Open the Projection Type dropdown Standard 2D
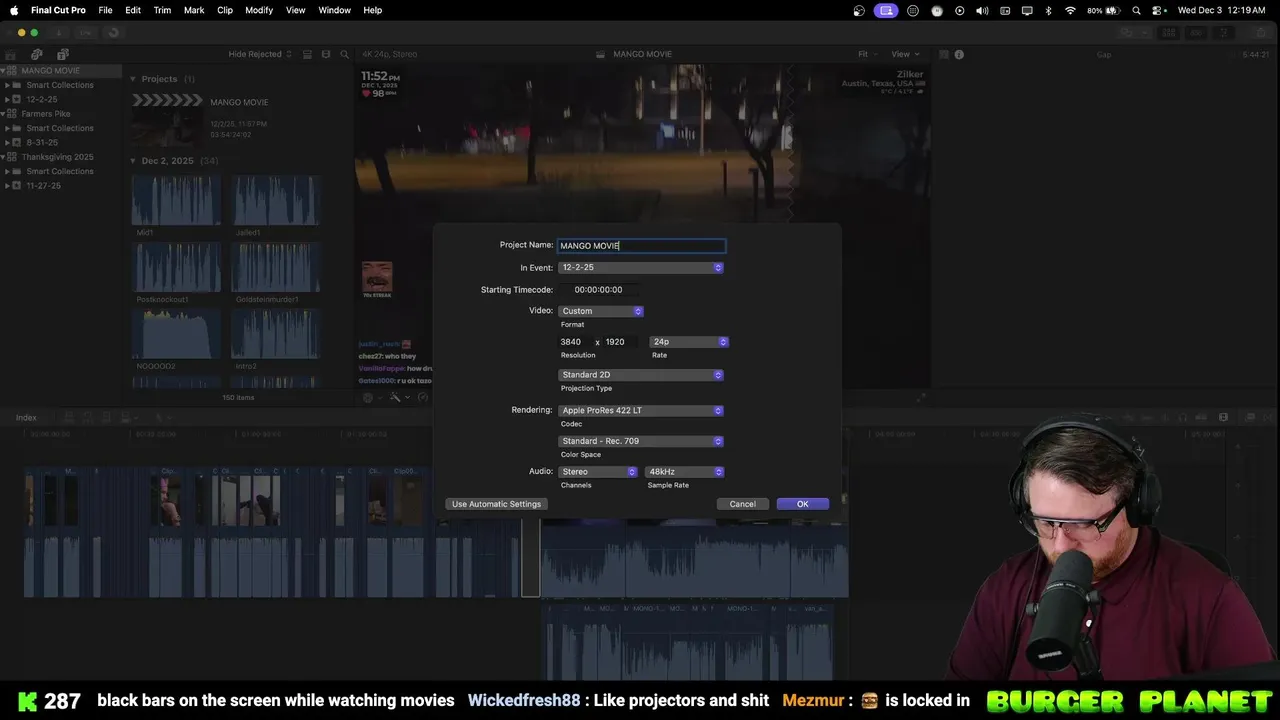Viewport: 1280px width, 720px height. tap(641, 375)
